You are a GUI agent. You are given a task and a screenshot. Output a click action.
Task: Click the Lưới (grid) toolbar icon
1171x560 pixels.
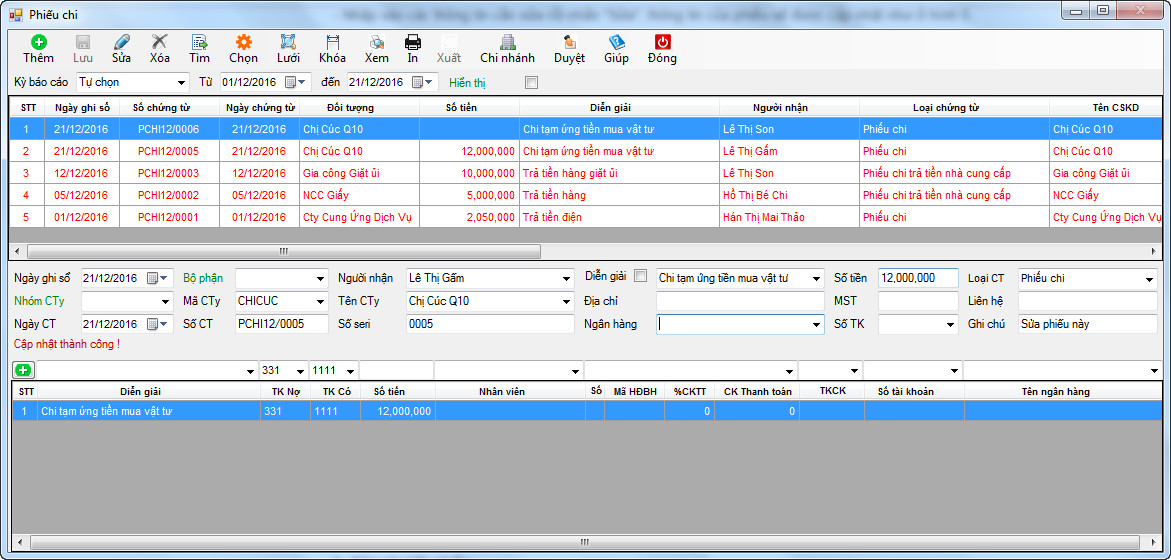click(288, 43)
